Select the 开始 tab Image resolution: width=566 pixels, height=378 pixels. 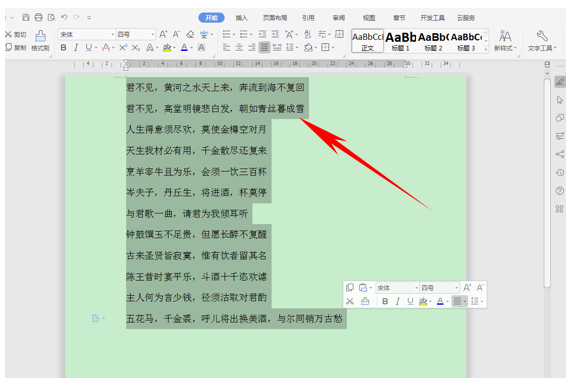212,18
